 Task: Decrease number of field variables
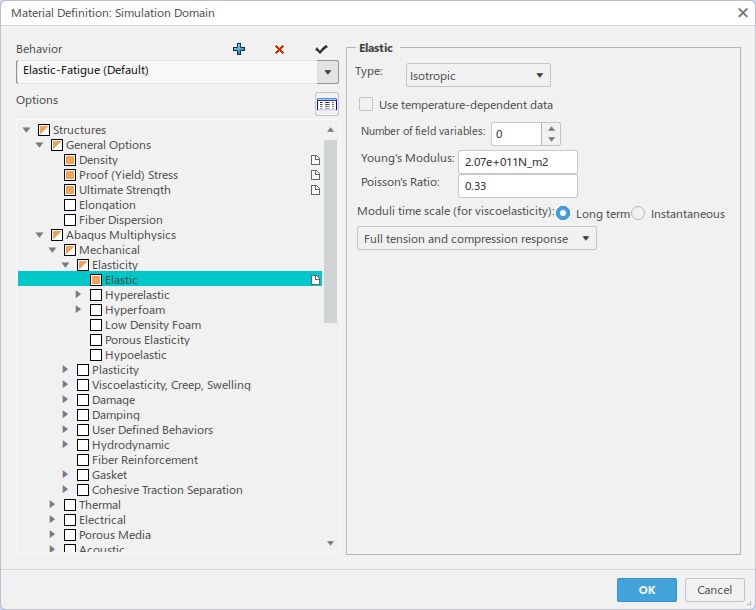coord(551,139)
